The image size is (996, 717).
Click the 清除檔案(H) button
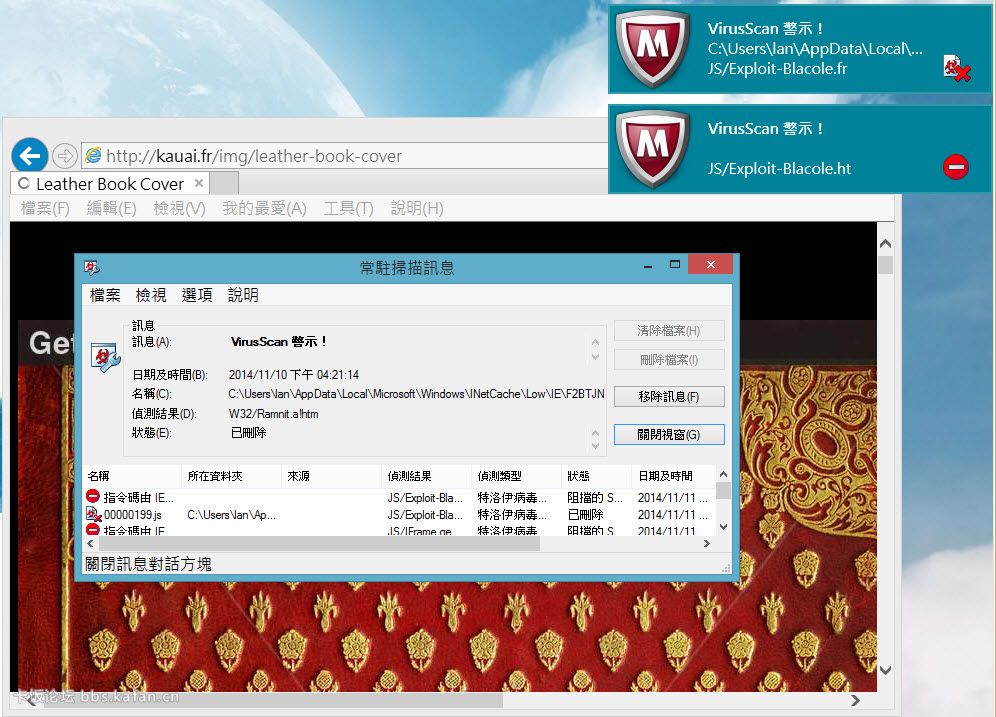tap(669, 331)
